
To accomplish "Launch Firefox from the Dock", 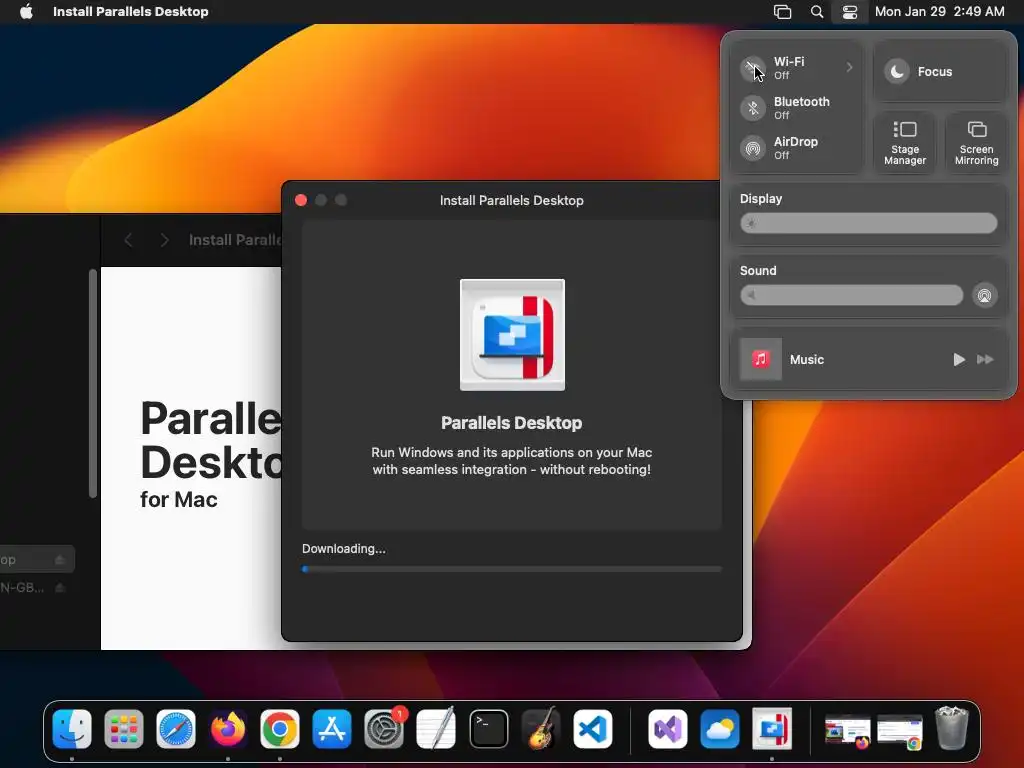I will coord(228,729).
